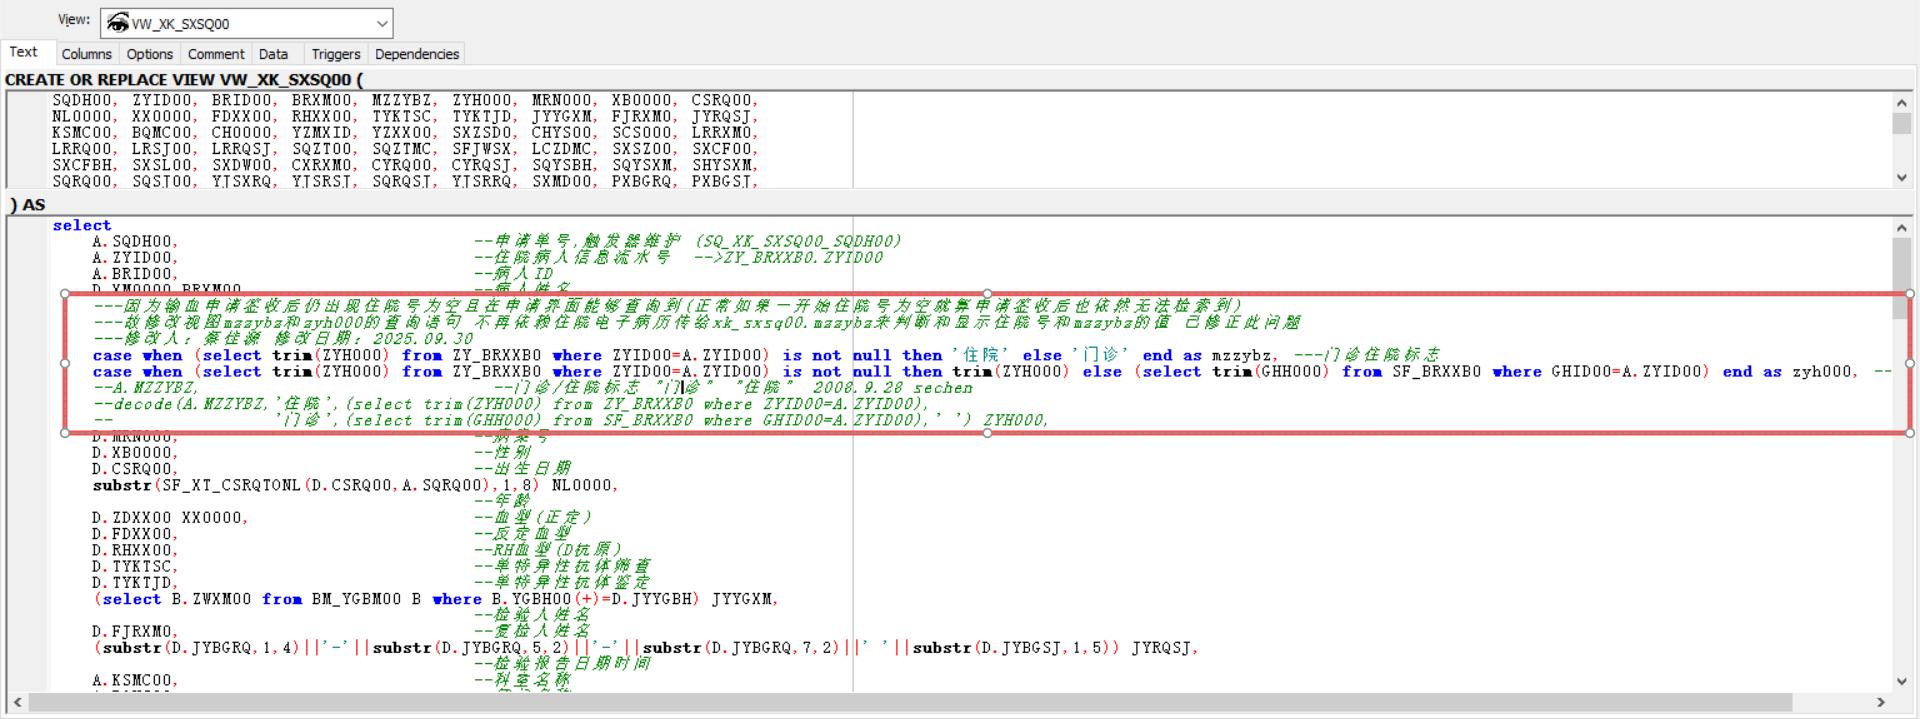Click the horizontal scrollbar left arrow
1920x719 pixels.
(x=18, y=702)
